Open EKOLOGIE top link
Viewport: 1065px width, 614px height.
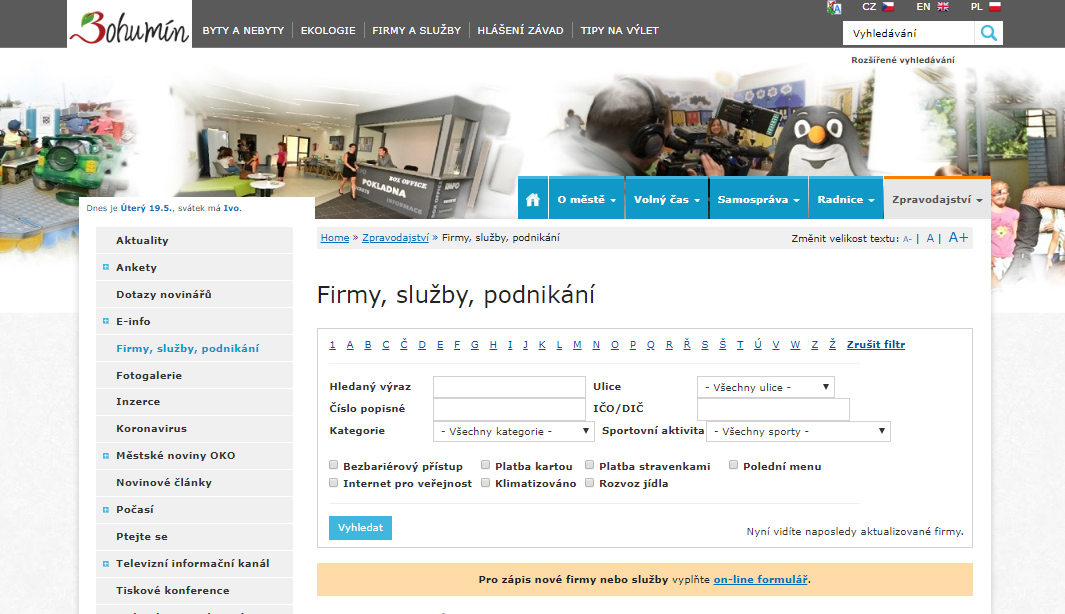pyautogui.click(x=328, y=31)
